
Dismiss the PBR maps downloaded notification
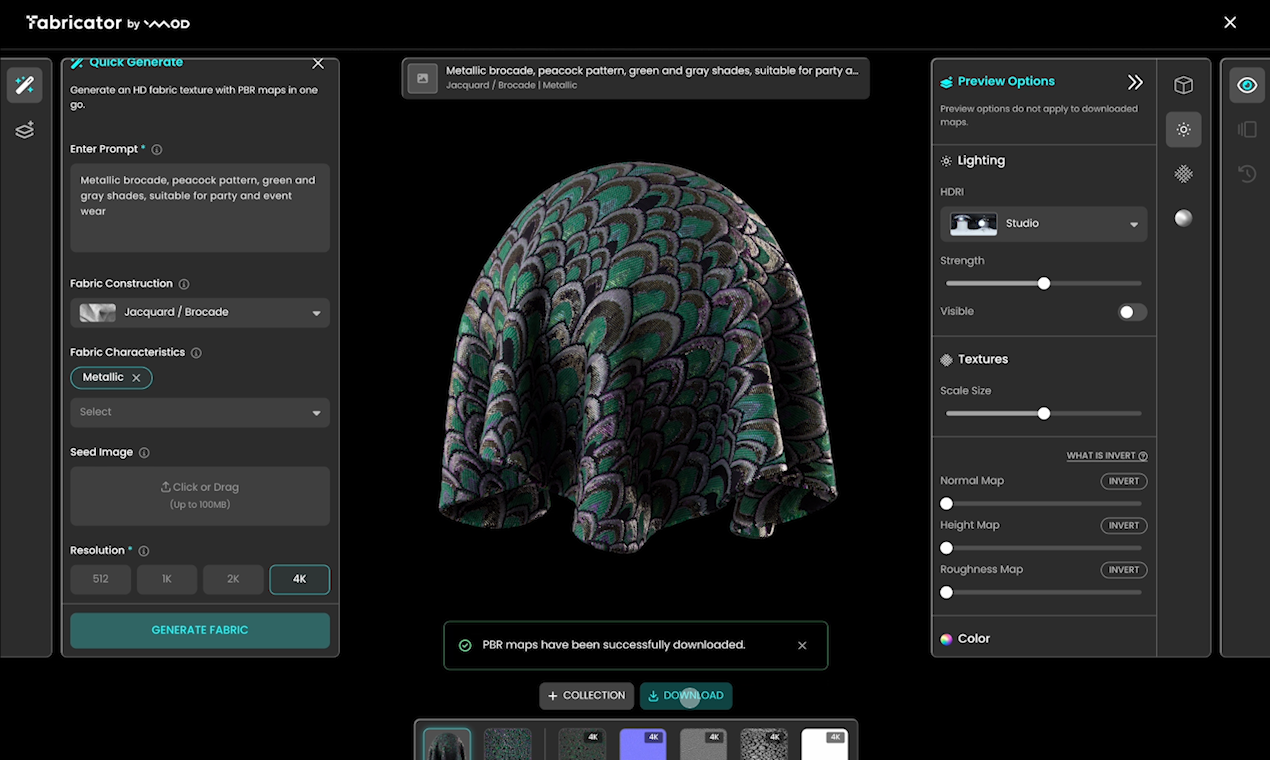(802, 646)
